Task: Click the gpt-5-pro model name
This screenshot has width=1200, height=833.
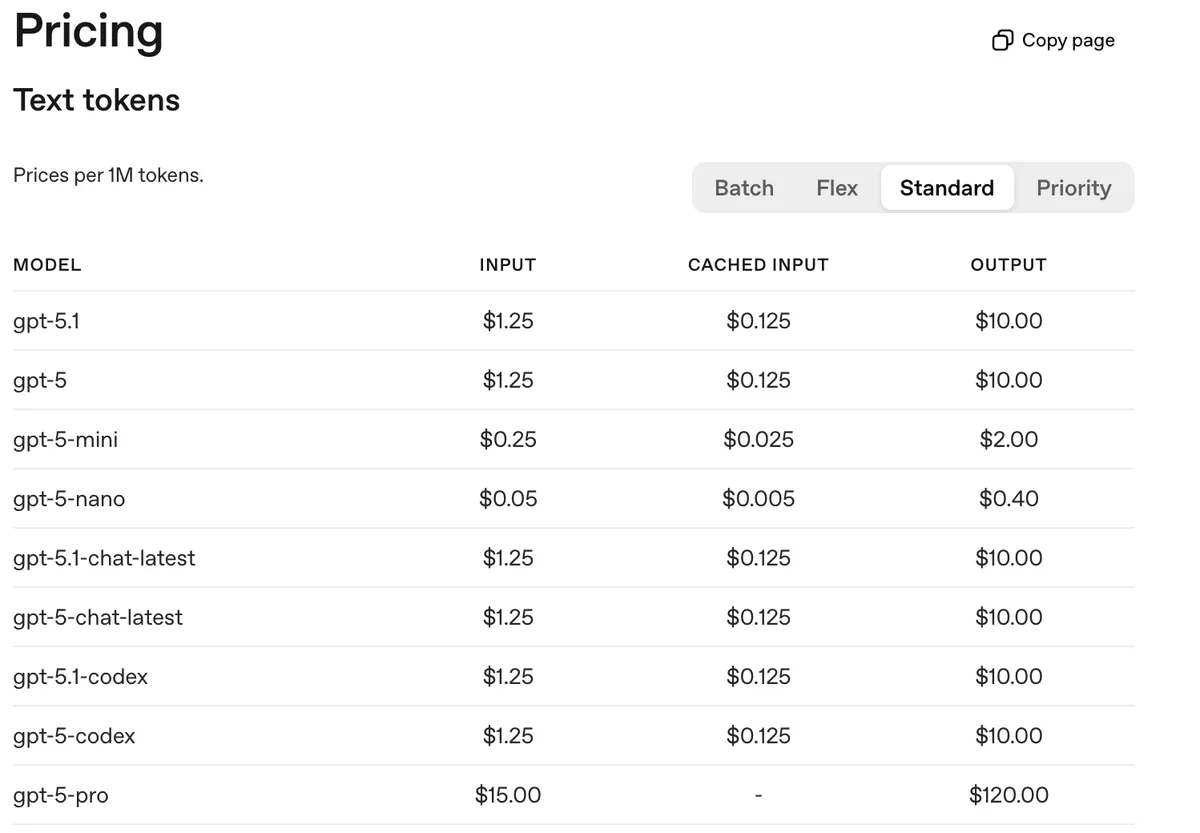Action: (60, 795)
